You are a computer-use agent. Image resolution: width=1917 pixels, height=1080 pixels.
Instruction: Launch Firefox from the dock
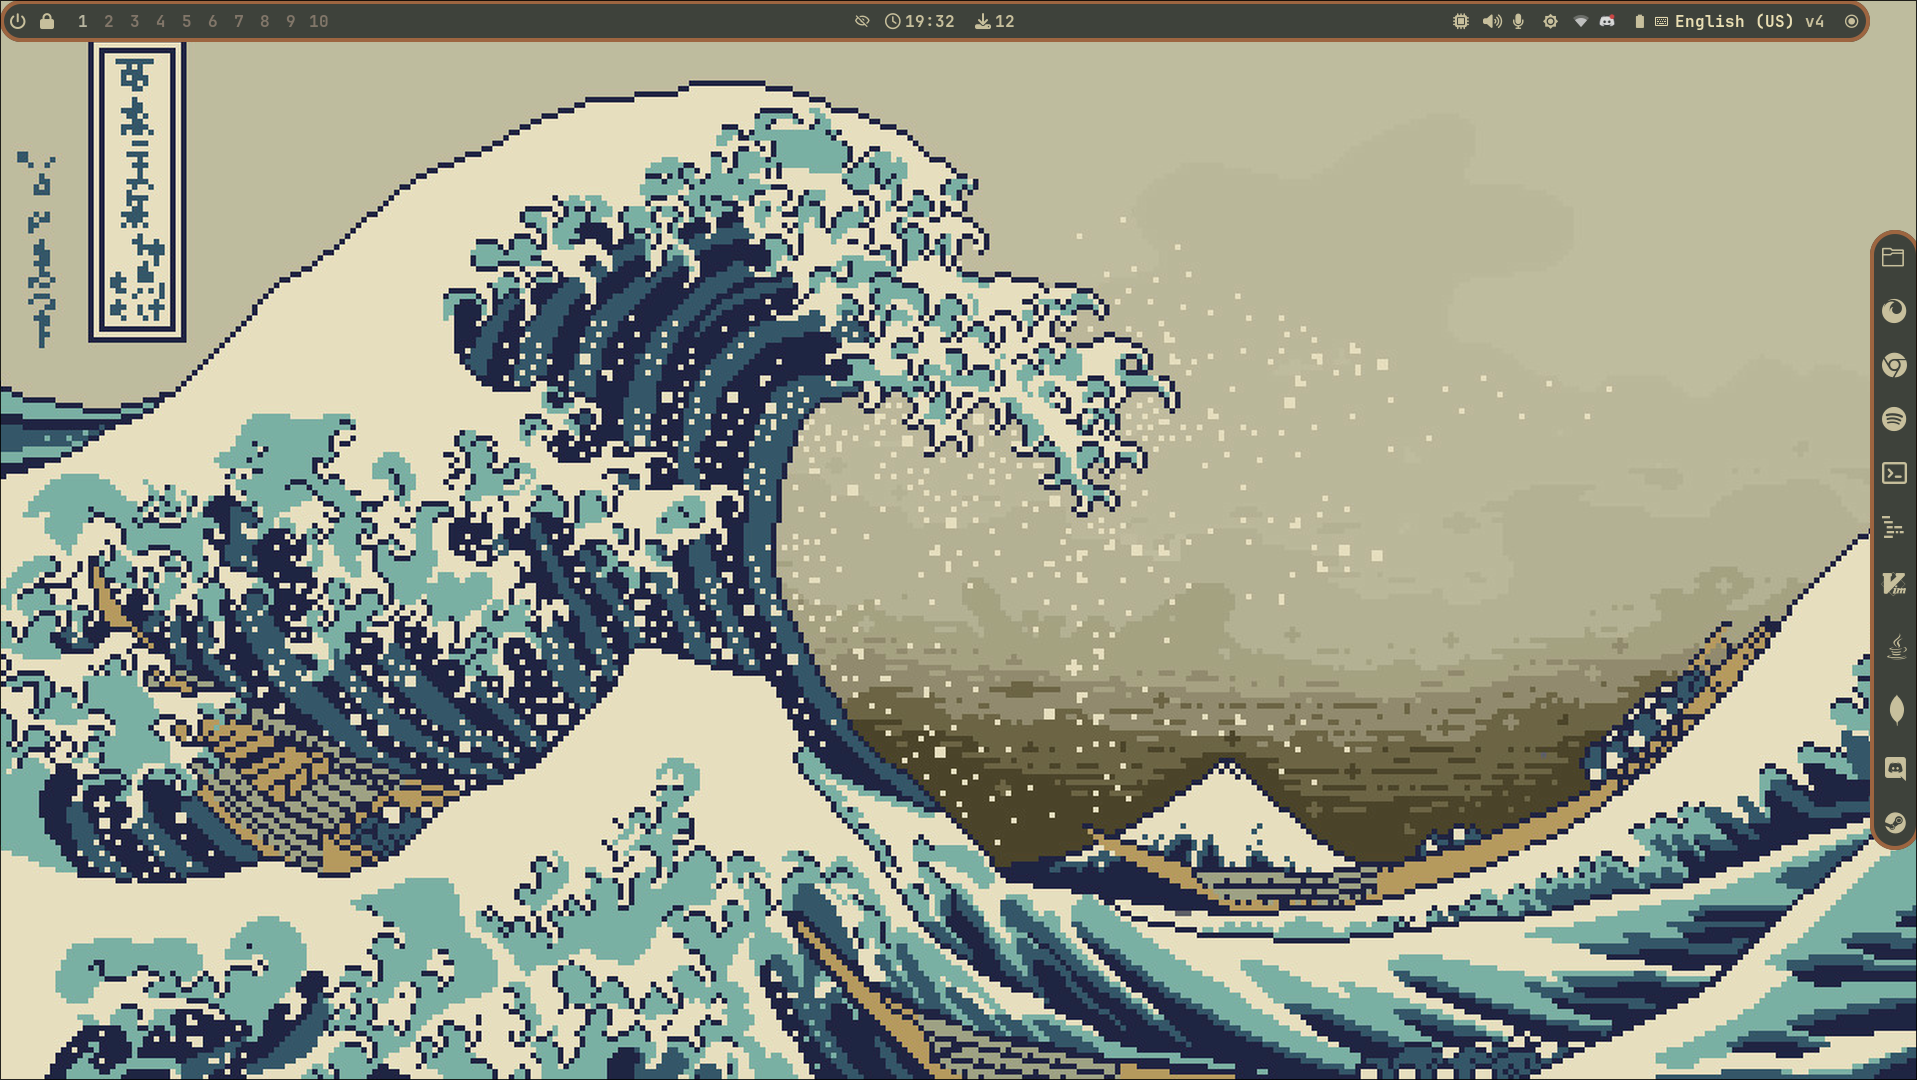1893,311
